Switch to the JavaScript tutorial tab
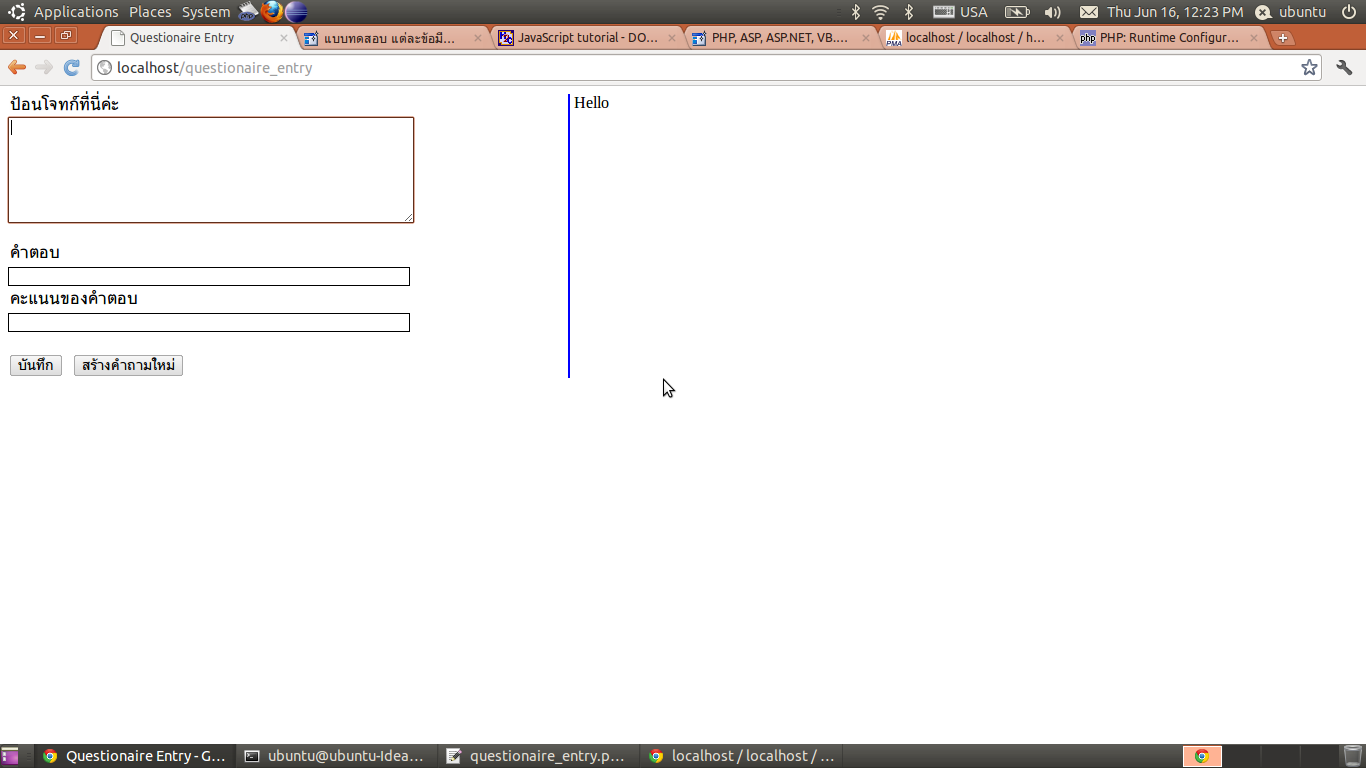 click(587, 38)
